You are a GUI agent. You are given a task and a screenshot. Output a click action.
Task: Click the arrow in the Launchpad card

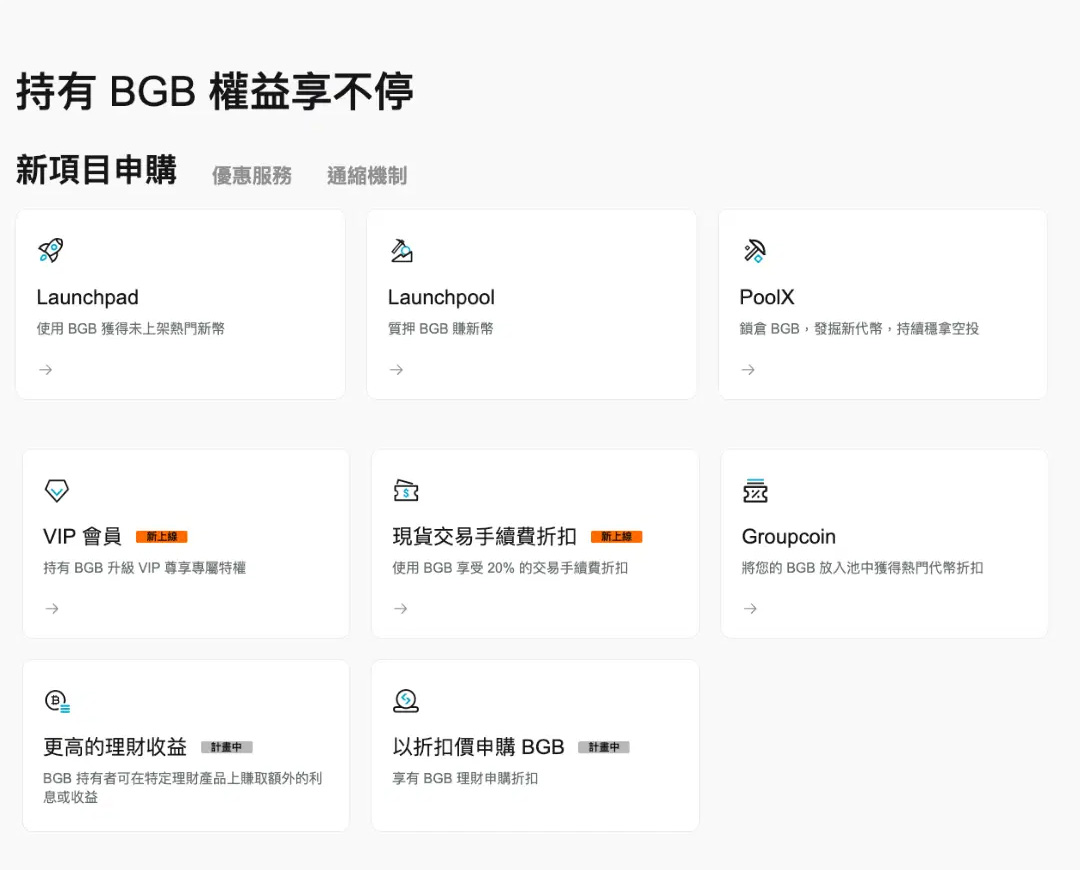[x=45, y=370]
